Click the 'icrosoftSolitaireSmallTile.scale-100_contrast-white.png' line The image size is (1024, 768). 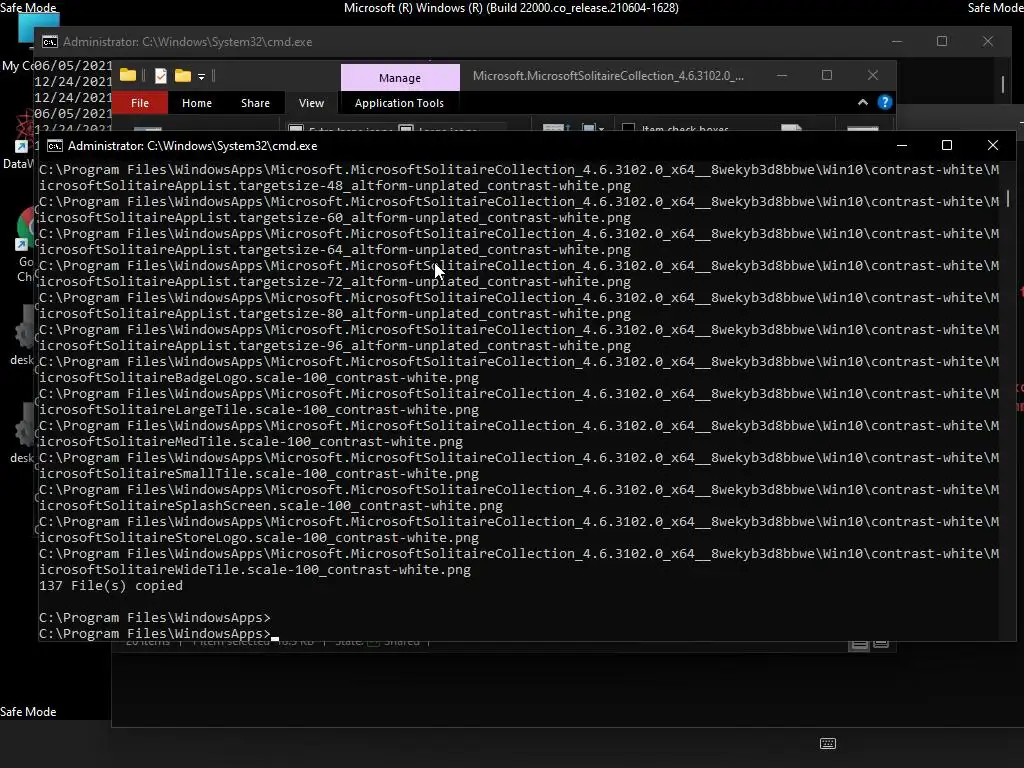pyautogui.click(x=259, y=473)
